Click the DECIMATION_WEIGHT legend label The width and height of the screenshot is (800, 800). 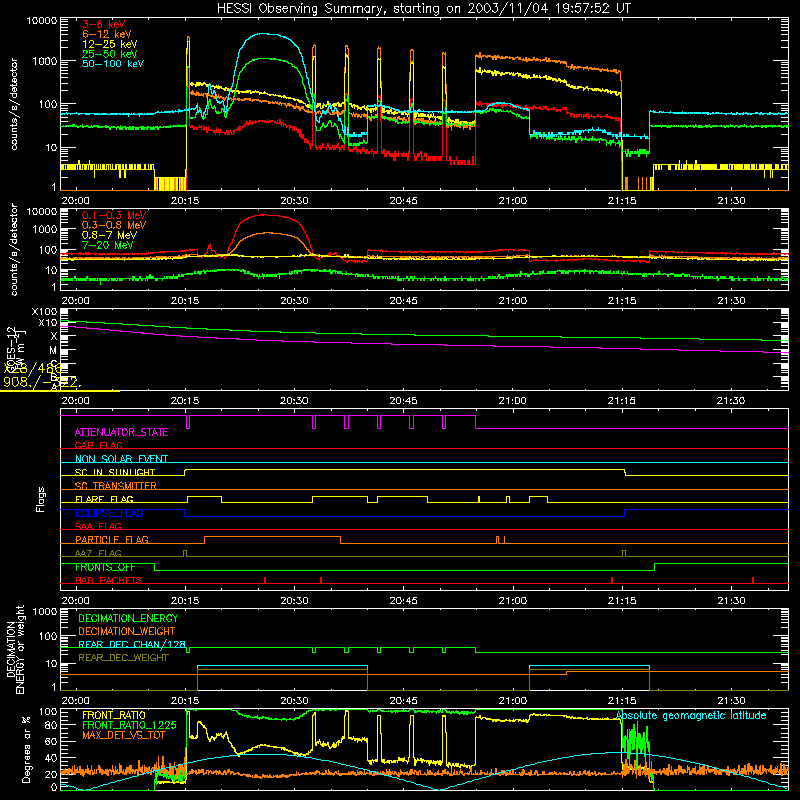coord(127,631)
